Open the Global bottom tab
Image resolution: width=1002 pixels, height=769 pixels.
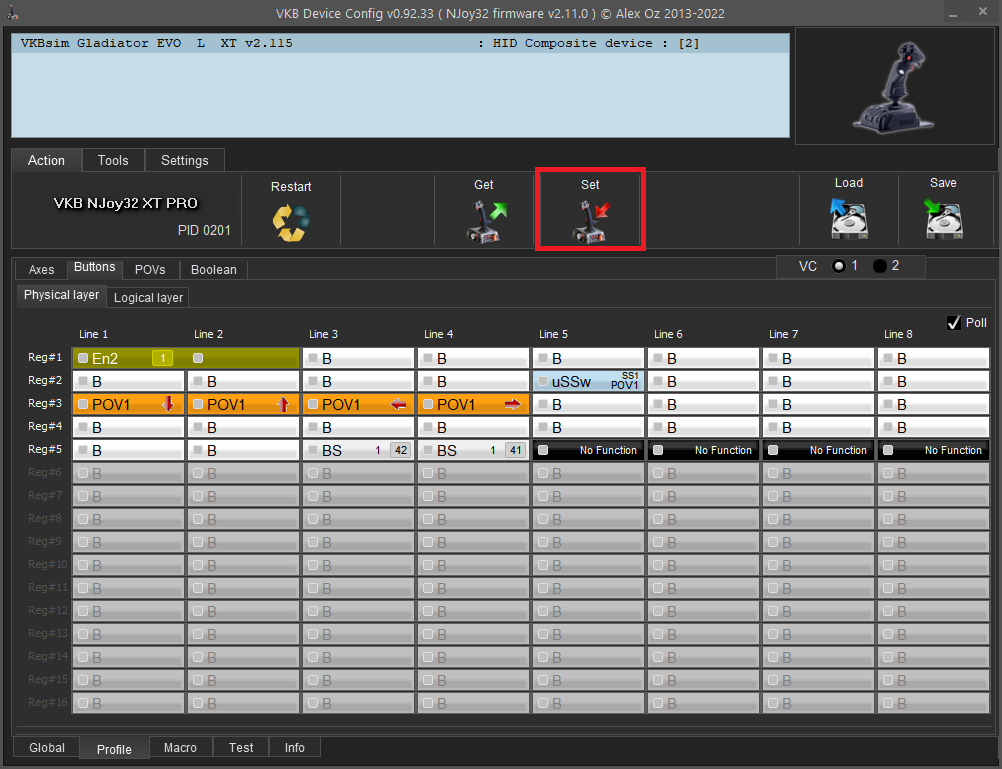point(47,748)
